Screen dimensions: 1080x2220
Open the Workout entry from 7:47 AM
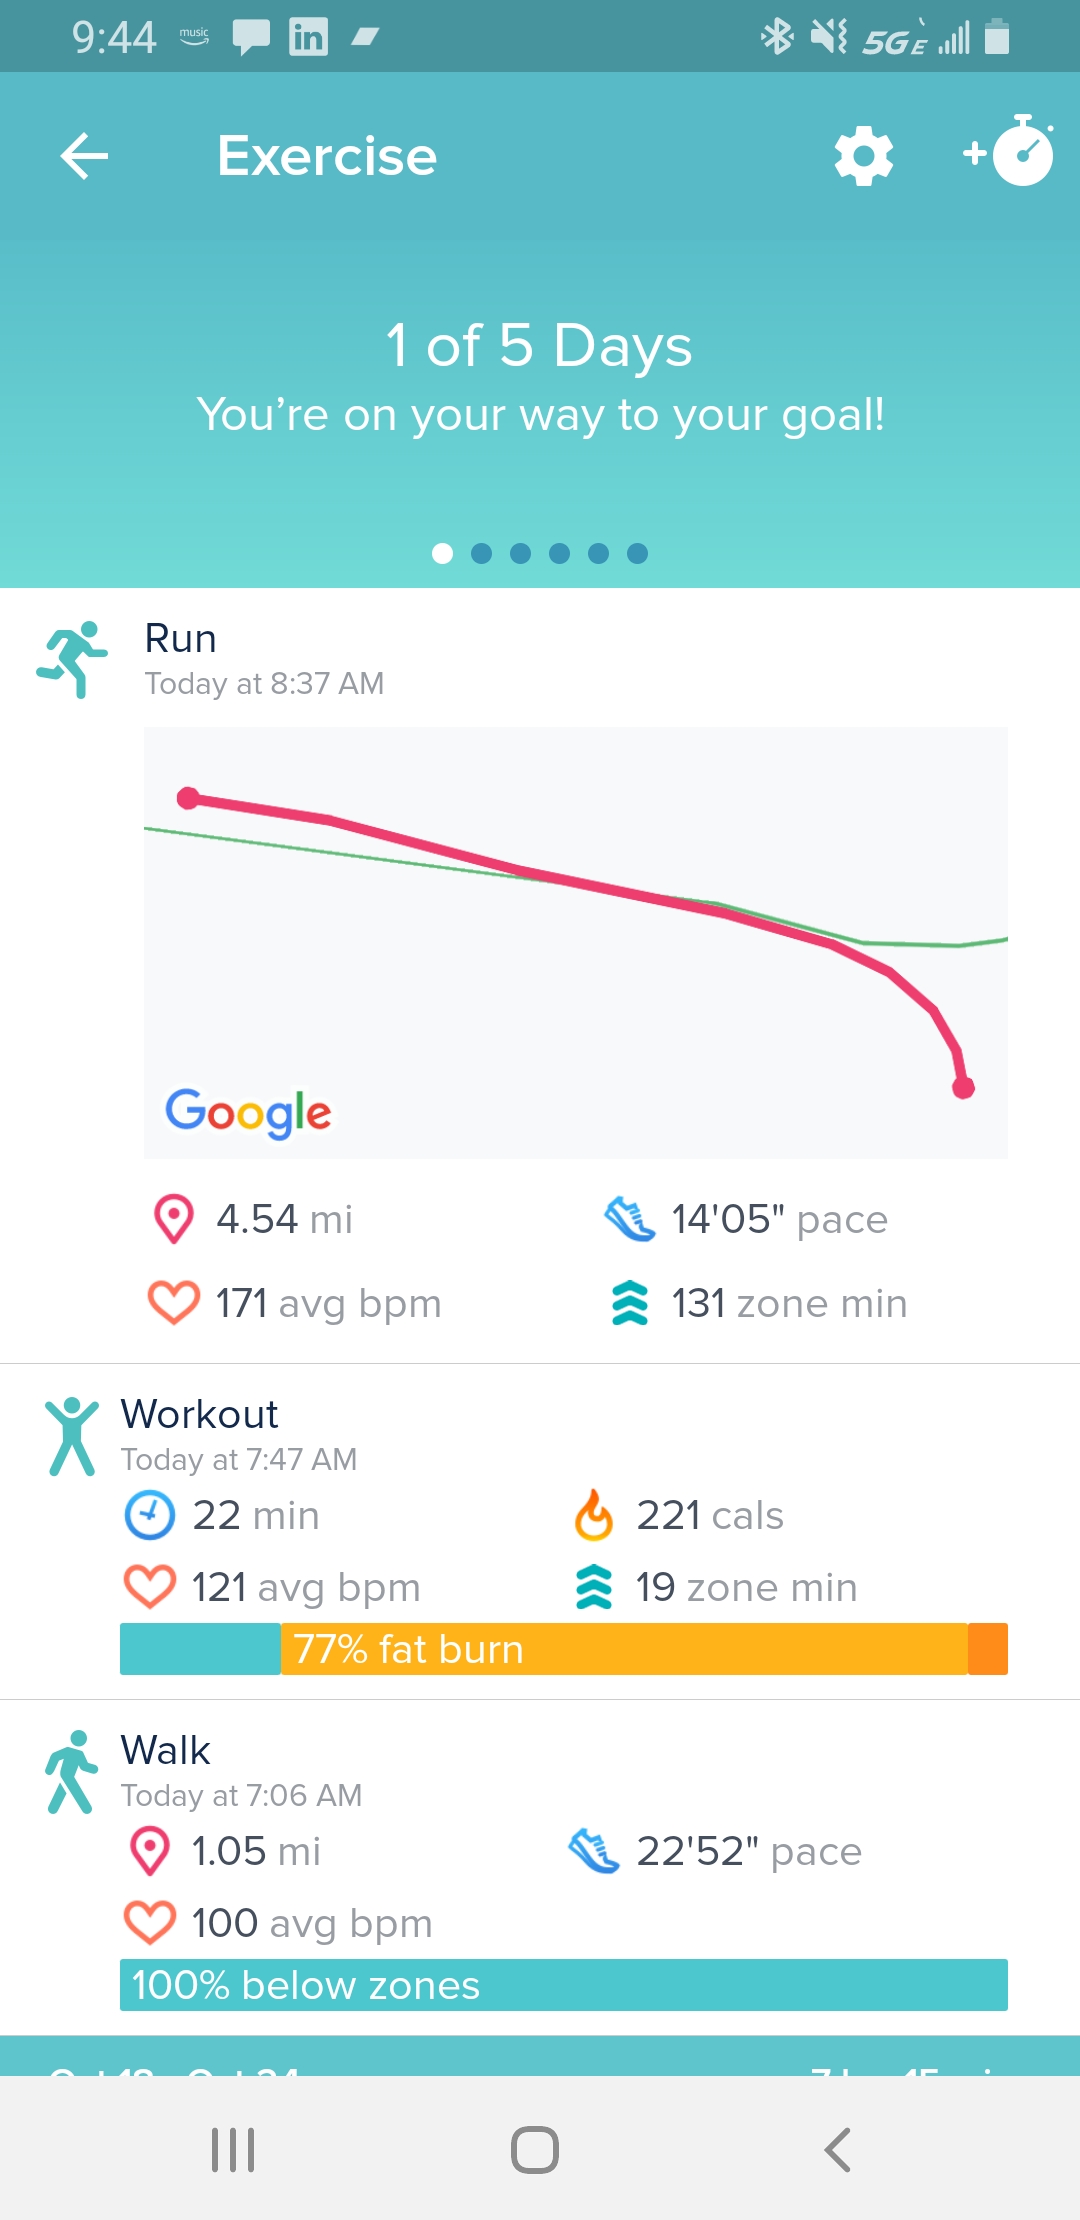[540, 1532]
